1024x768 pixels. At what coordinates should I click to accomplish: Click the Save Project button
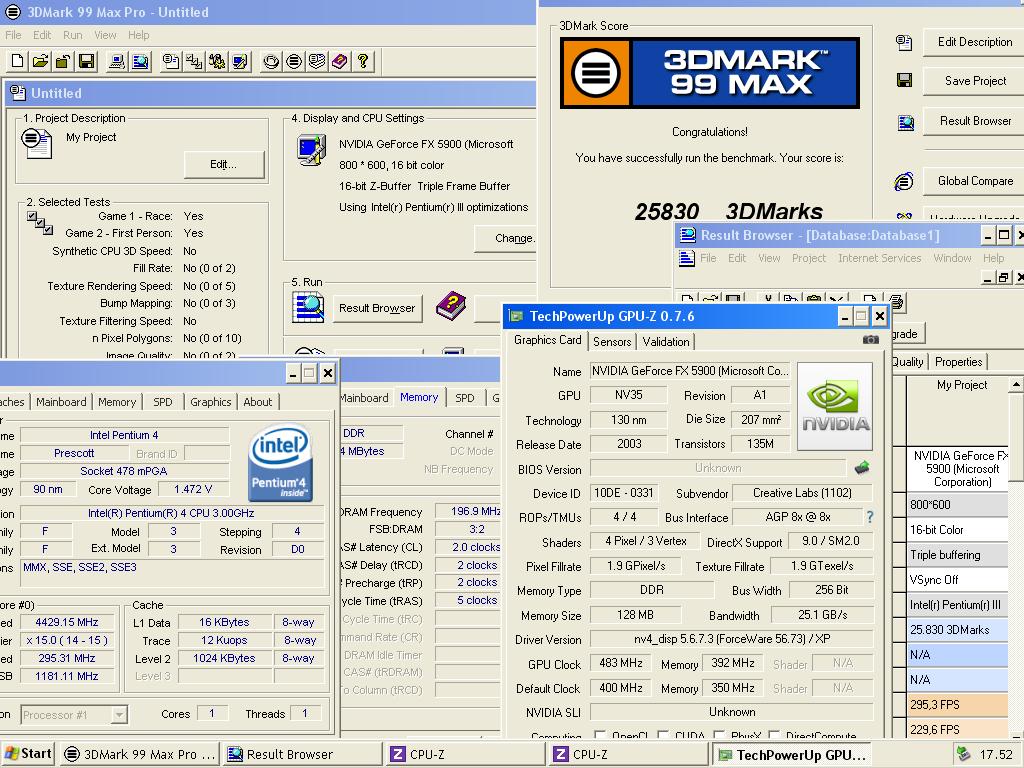click(974, 81)
